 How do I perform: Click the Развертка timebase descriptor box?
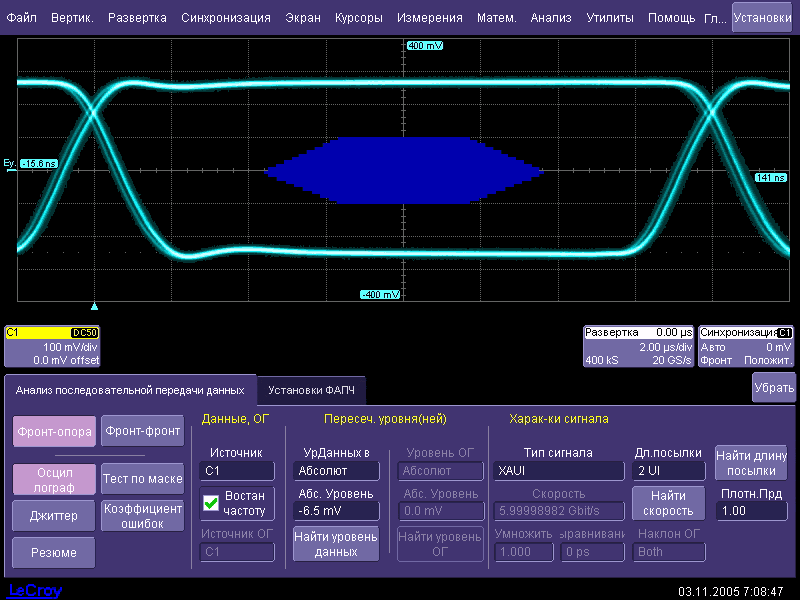pos(638,346)
